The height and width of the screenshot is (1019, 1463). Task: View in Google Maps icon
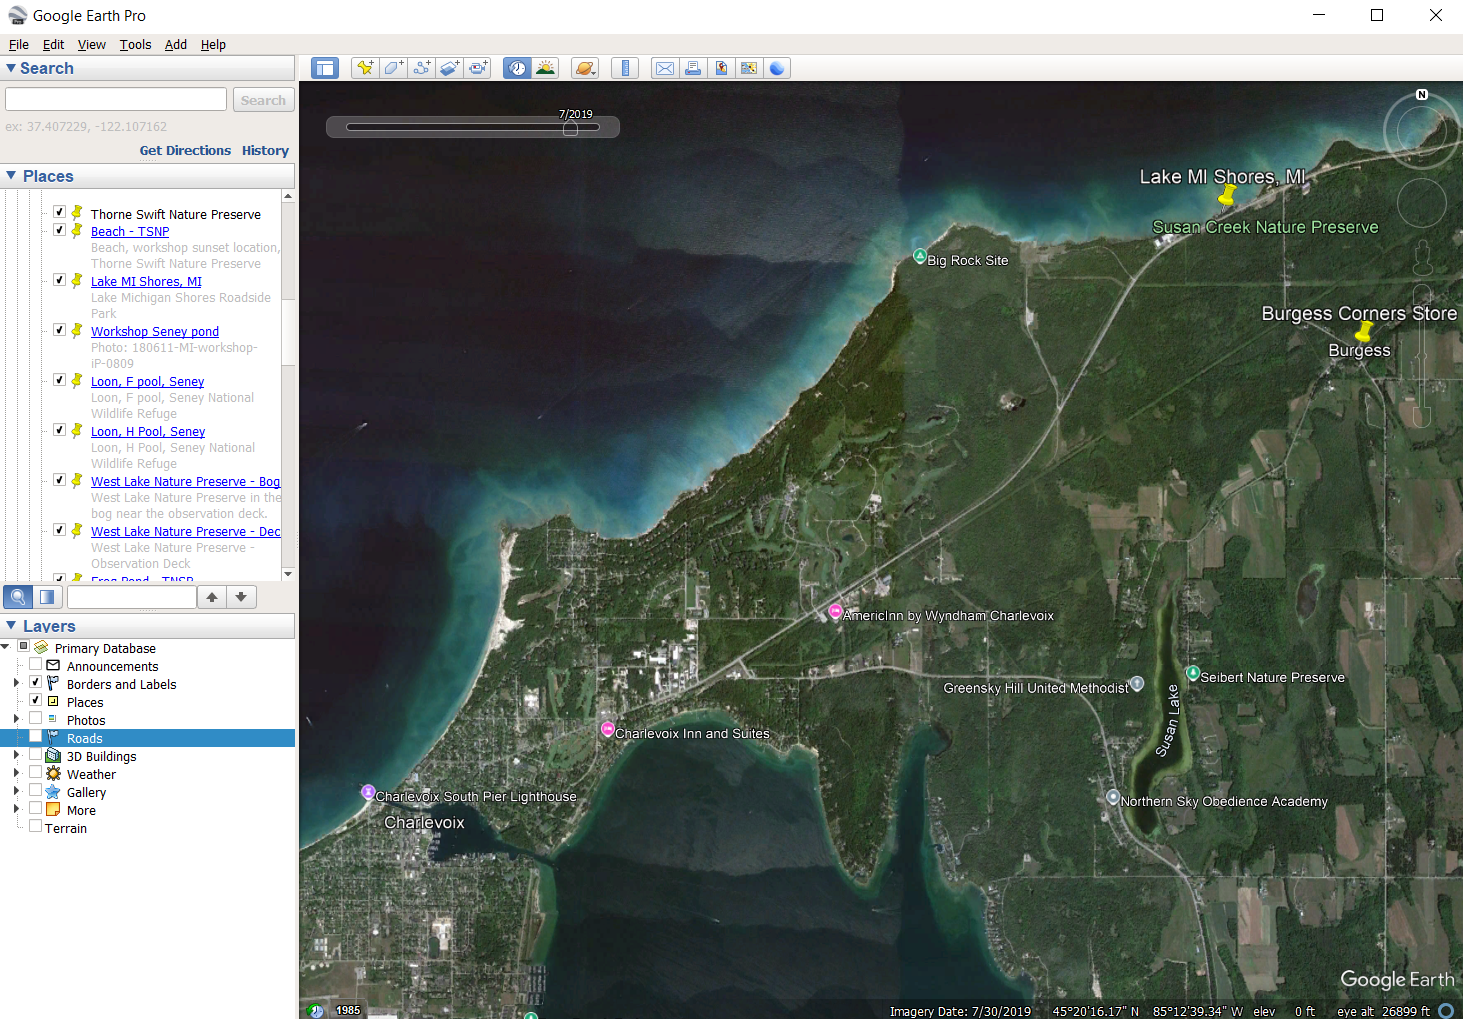[x=748, y=68]
